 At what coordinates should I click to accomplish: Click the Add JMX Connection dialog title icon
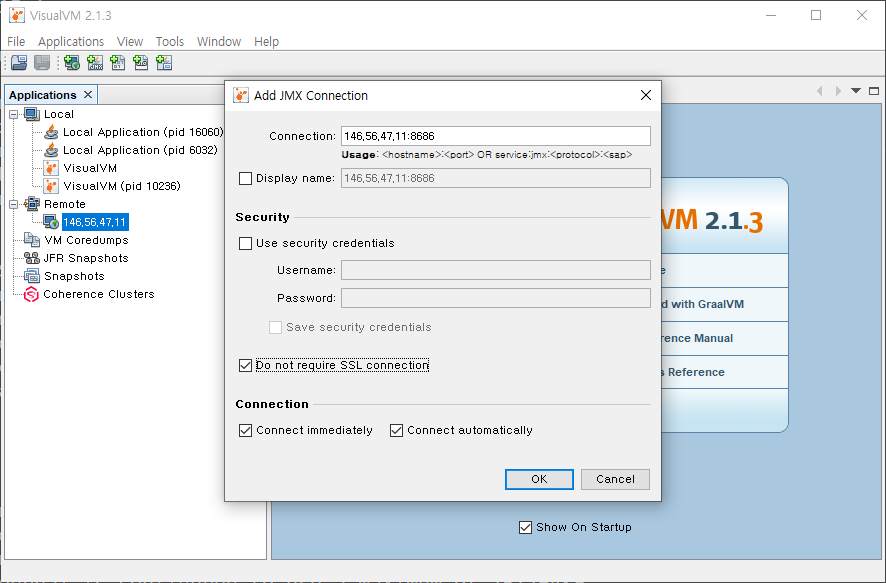click(x=241, y=95)
